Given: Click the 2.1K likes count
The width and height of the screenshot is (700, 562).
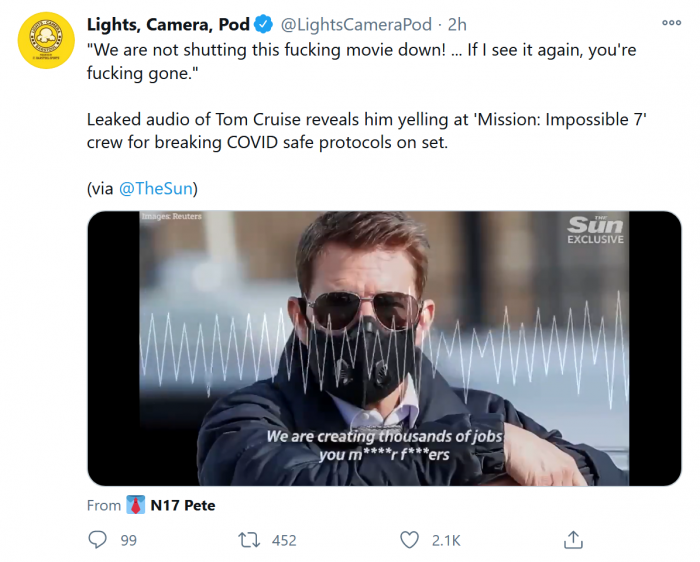Looking at the screenshot, I should [x=445, y=540].
